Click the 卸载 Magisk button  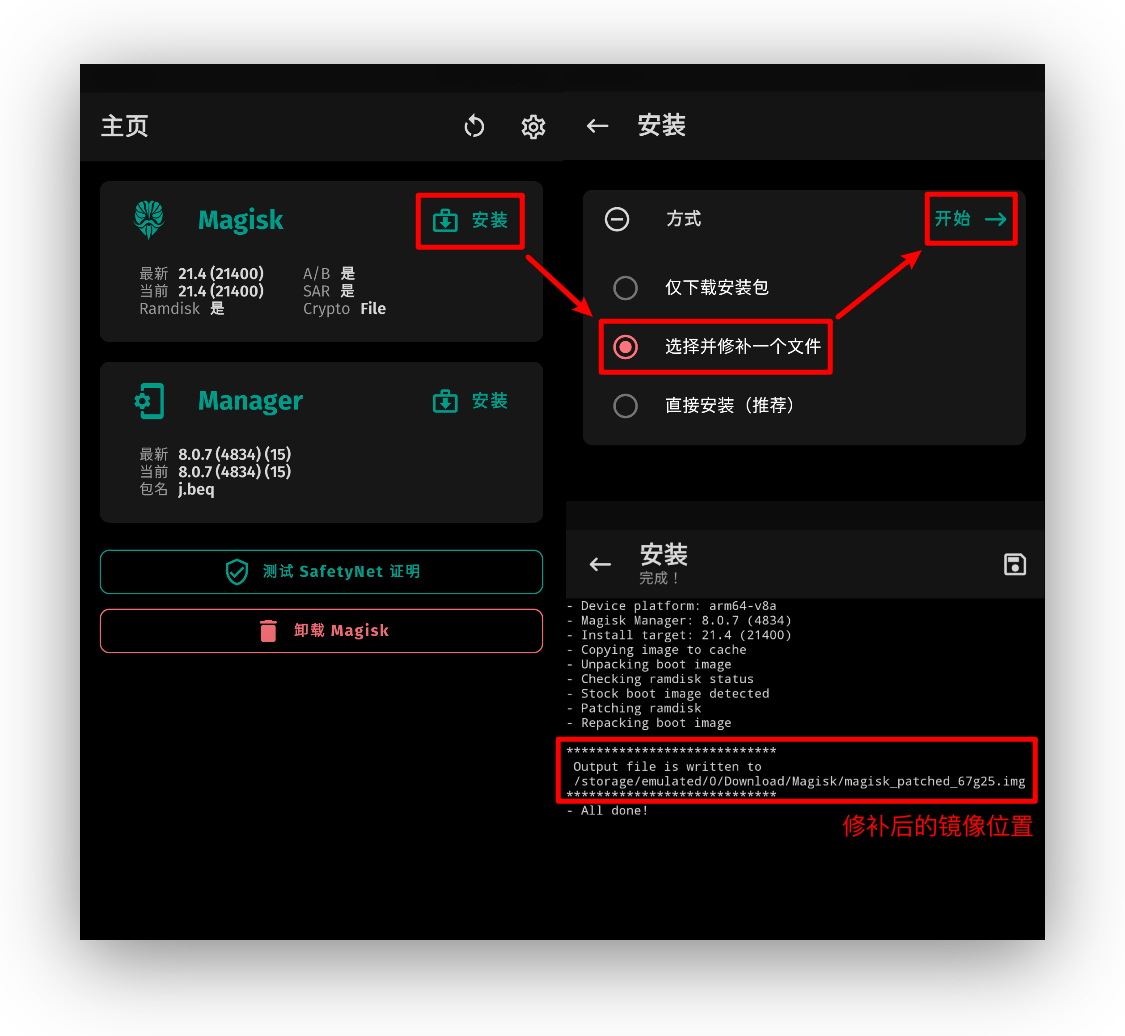[x=321, y=631]
